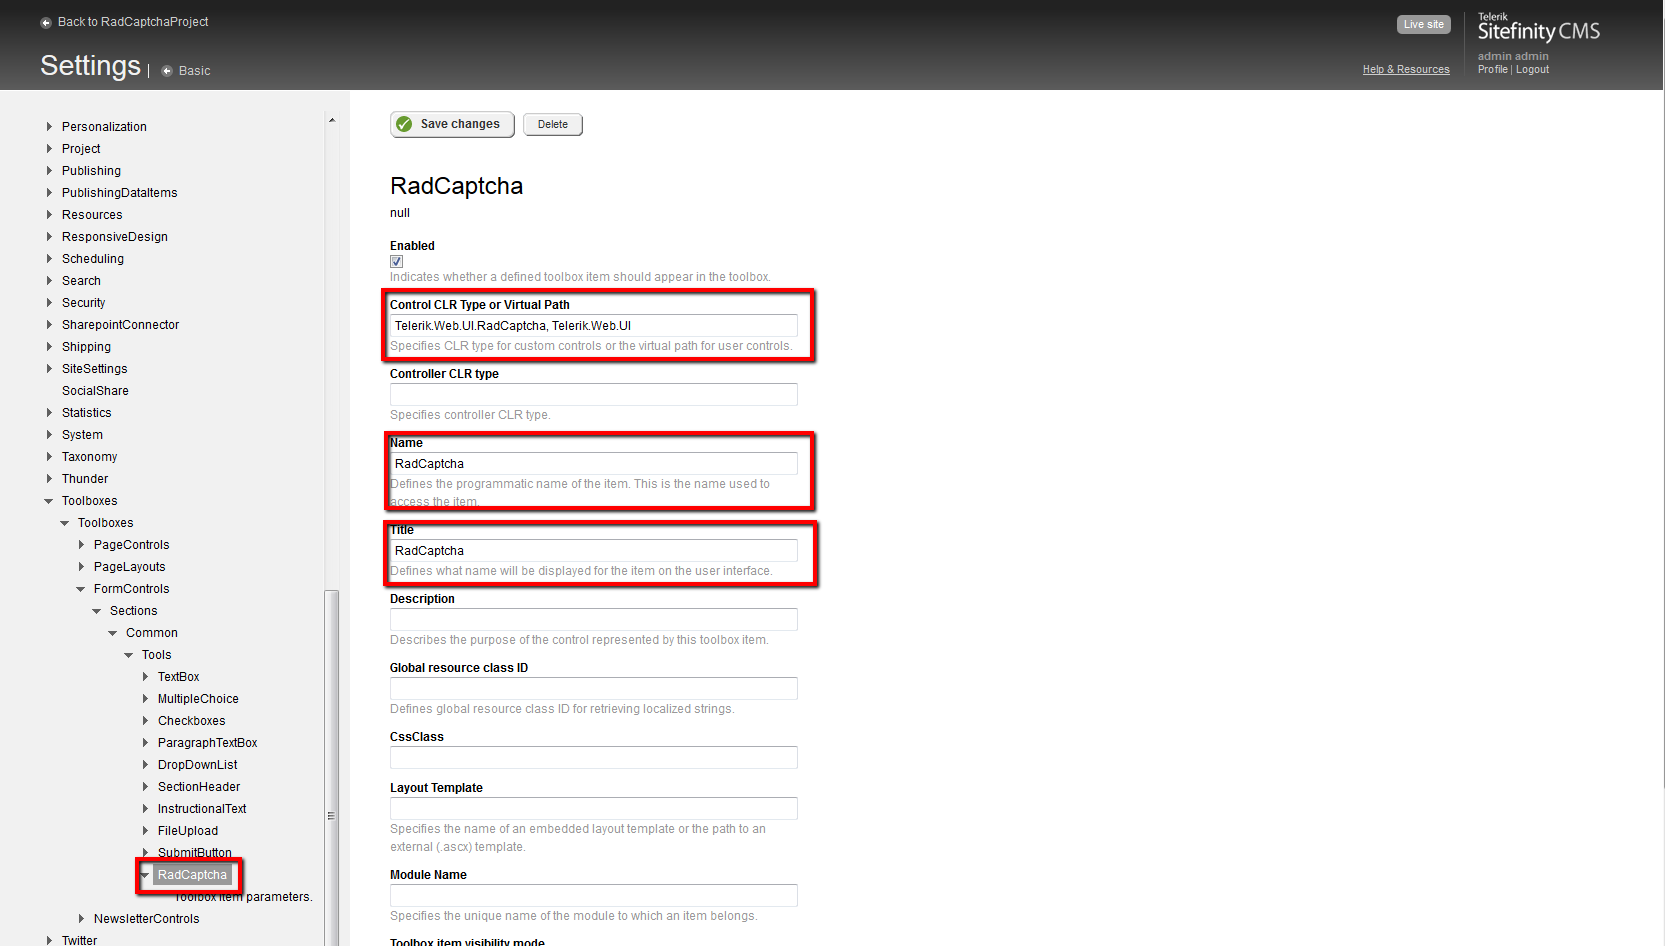This screenshot has height=946, width=1665.
Task: Click the Control CLR Type input field
Action: (593, 326)
